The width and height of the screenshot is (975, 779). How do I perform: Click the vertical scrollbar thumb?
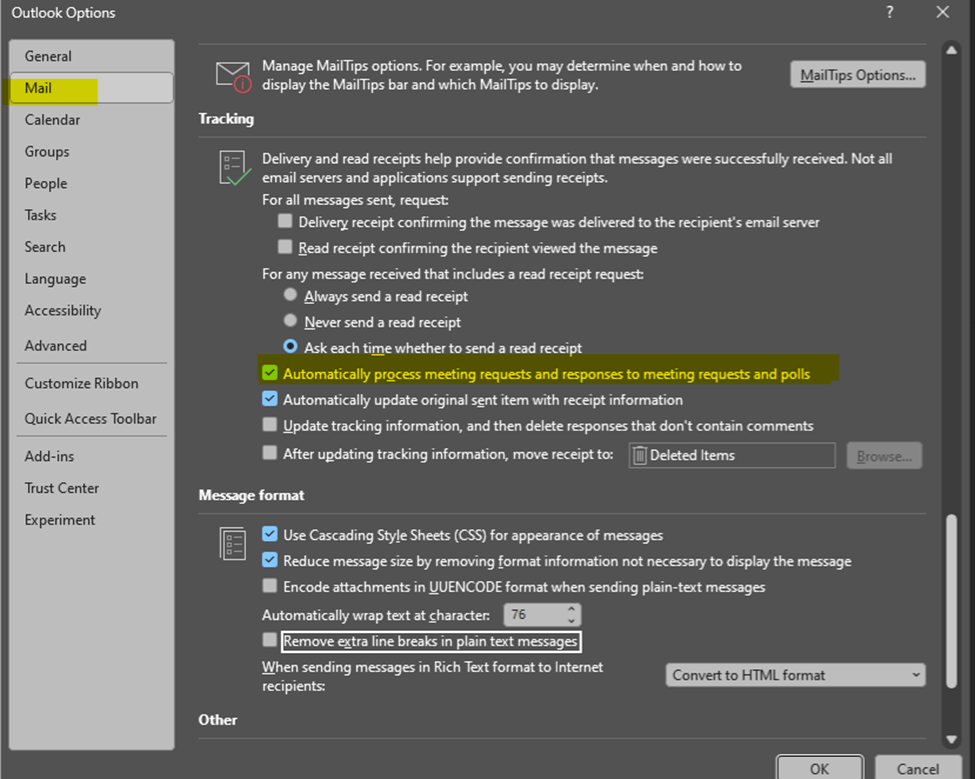(x=951, y=601)
